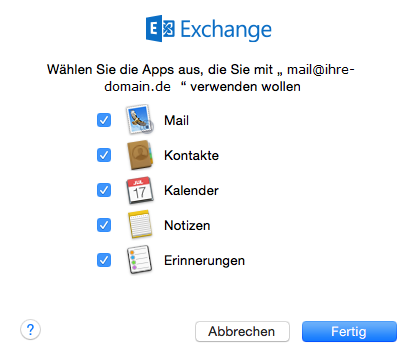Toggle the Notizen checkbox off
The width and height of the screenshot is (417, 362).
[x=104, y=225]
